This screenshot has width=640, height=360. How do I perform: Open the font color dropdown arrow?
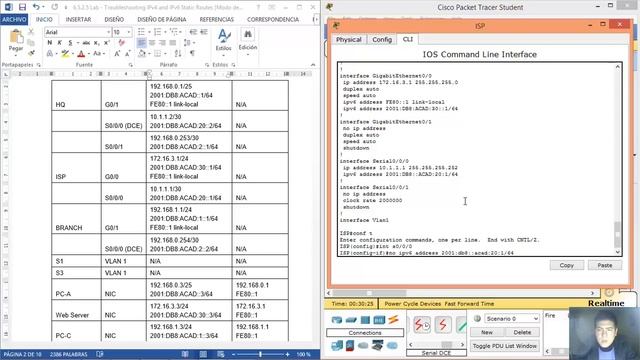pos(88,54)
